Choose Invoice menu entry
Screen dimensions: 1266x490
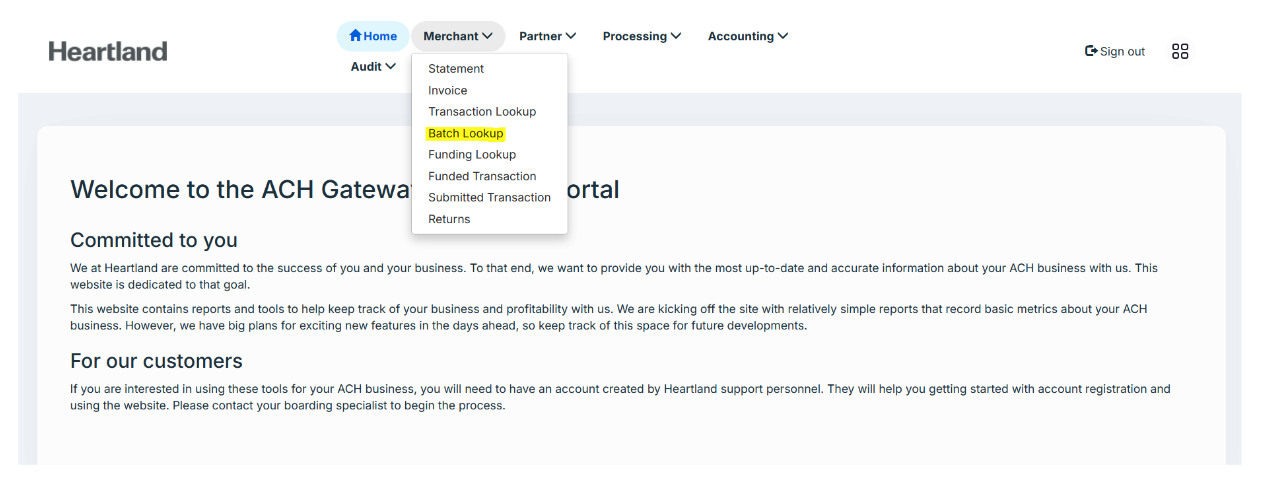point(448,90)
